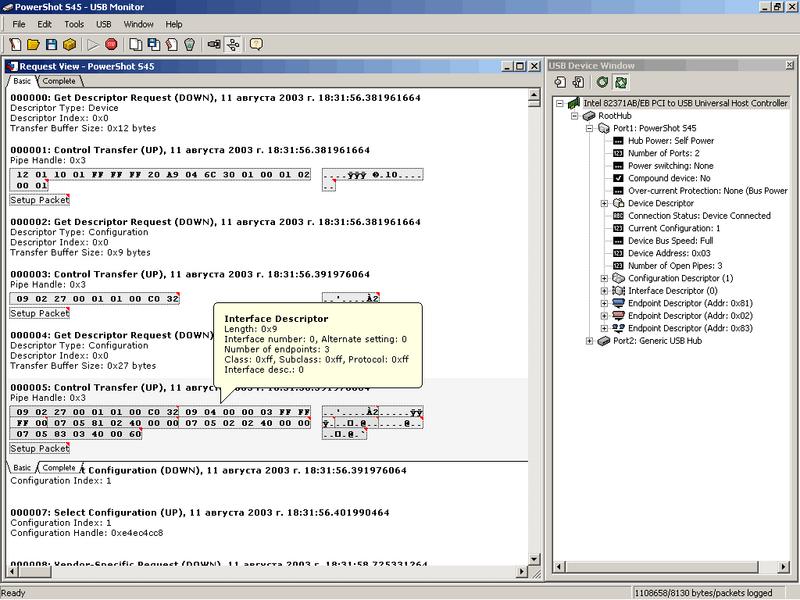Click the RootHub device icon

589,116
